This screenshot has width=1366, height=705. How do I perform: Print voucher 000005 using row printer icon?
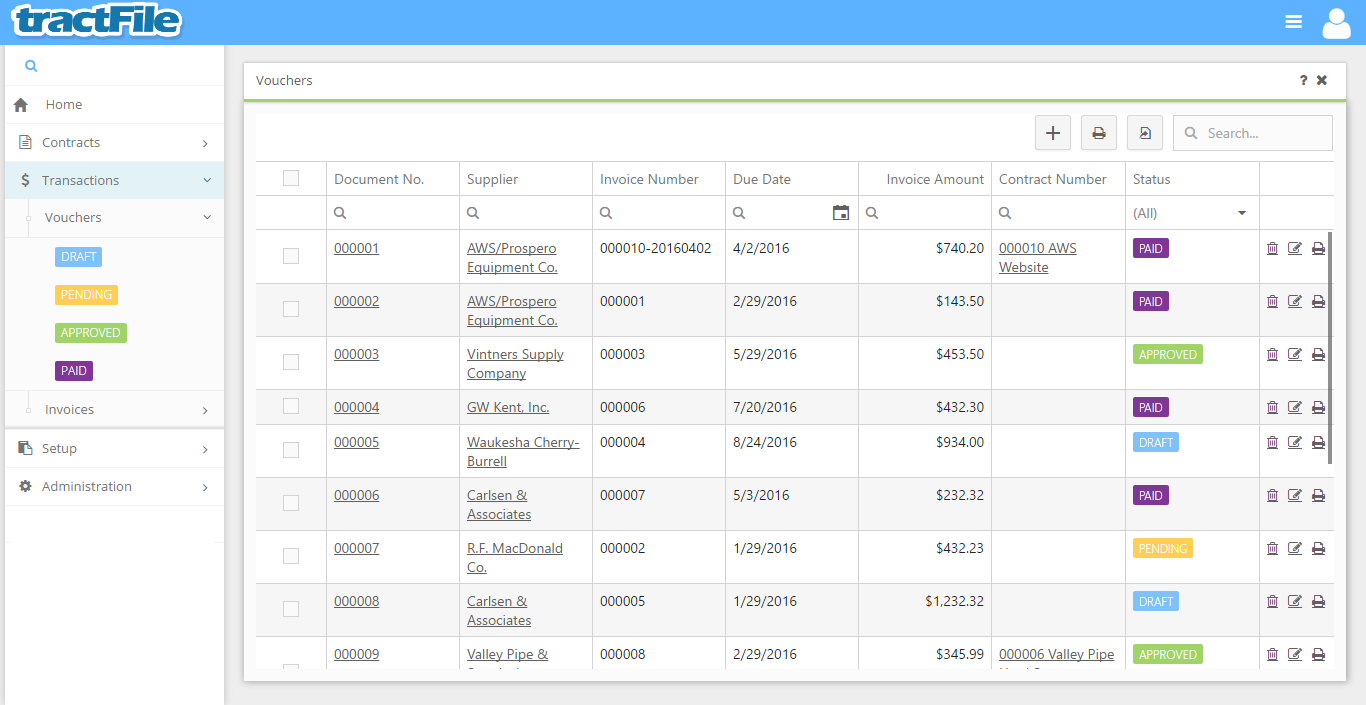[1318, 443]
